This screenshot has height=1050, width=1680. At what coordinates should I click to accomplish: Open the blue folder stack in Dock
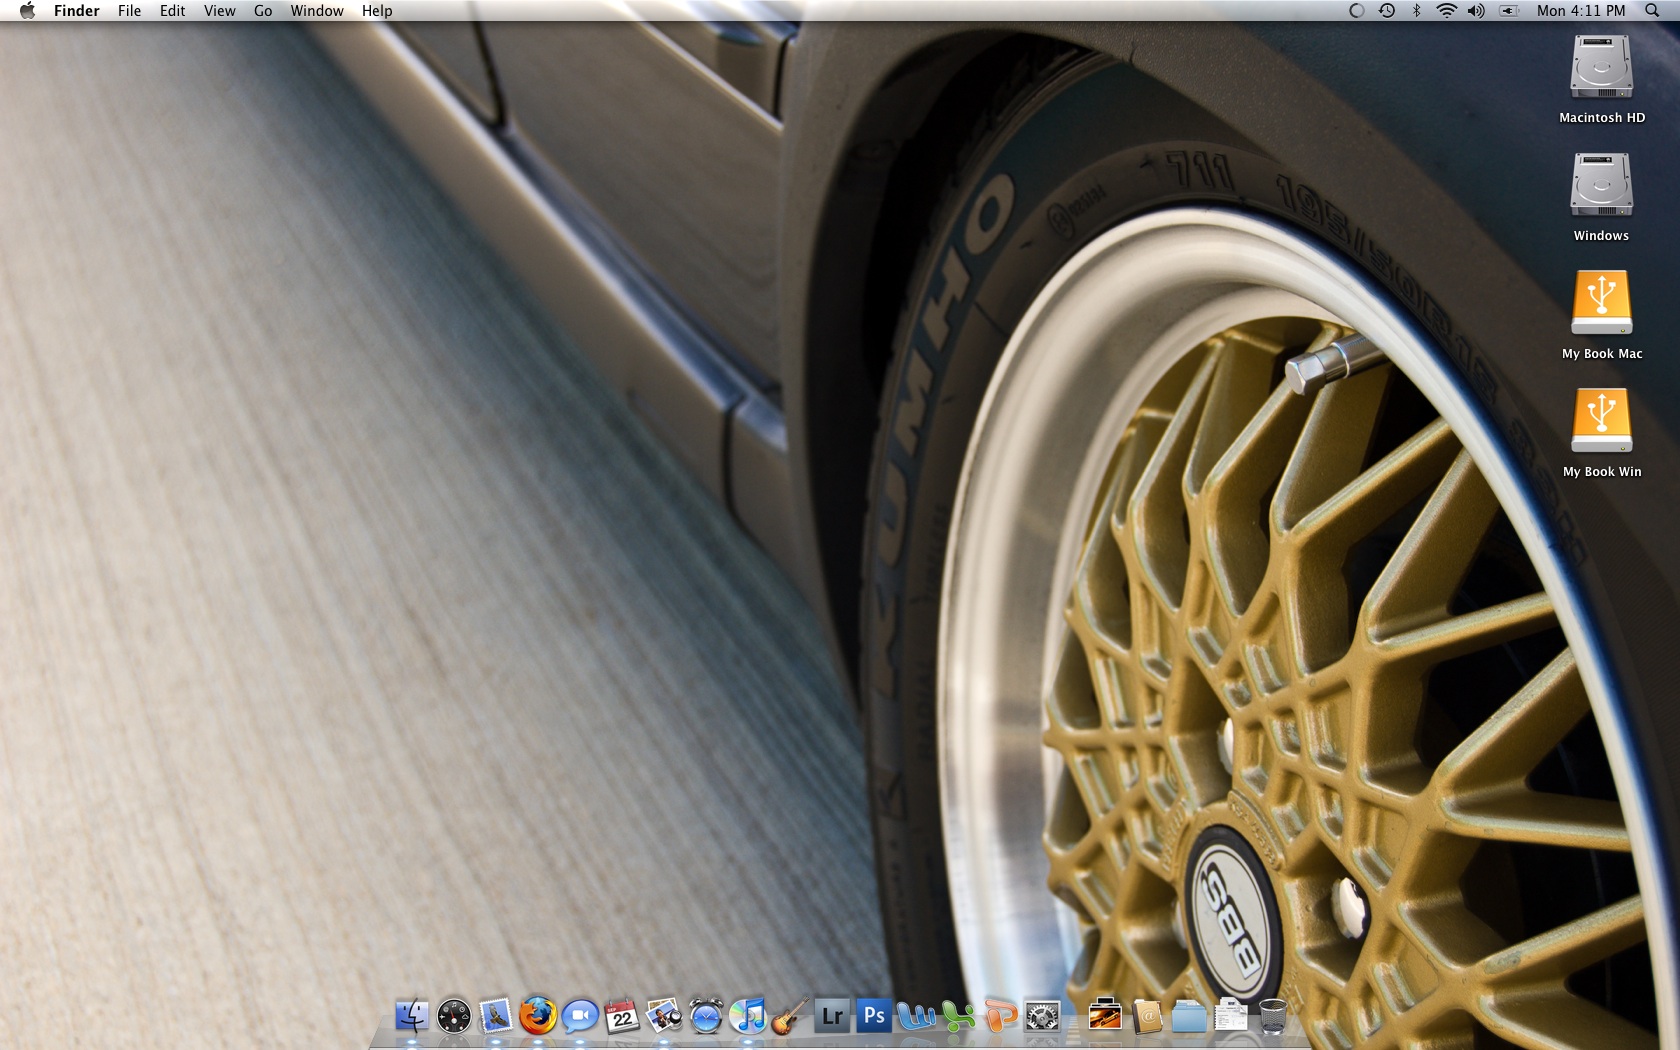coord(1189,1016)
